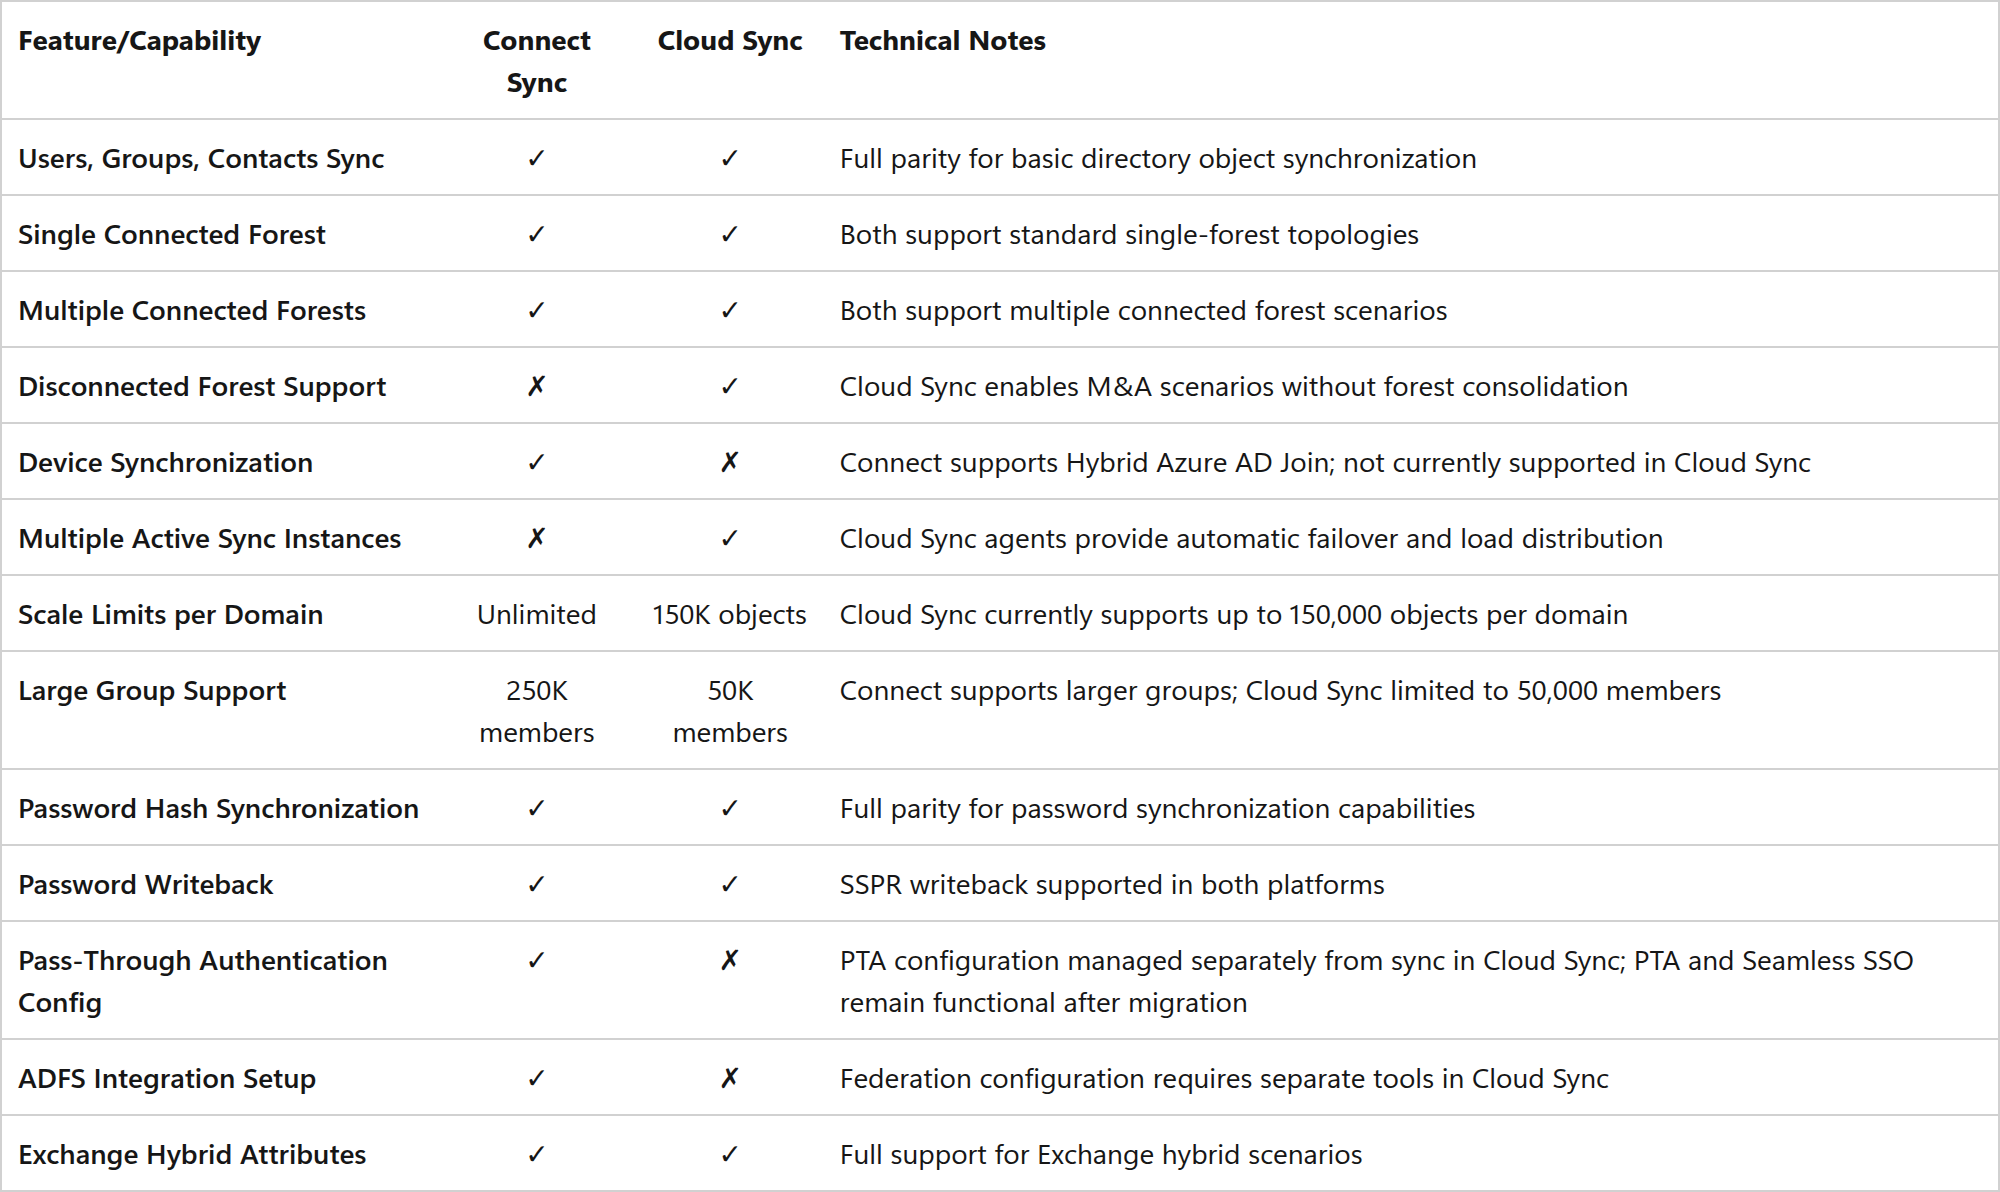
Task: Click the Cloud Sync checkmark for Exchange Hybrid Attributes
Action: pyautogui.click(x=730, y=1154)
